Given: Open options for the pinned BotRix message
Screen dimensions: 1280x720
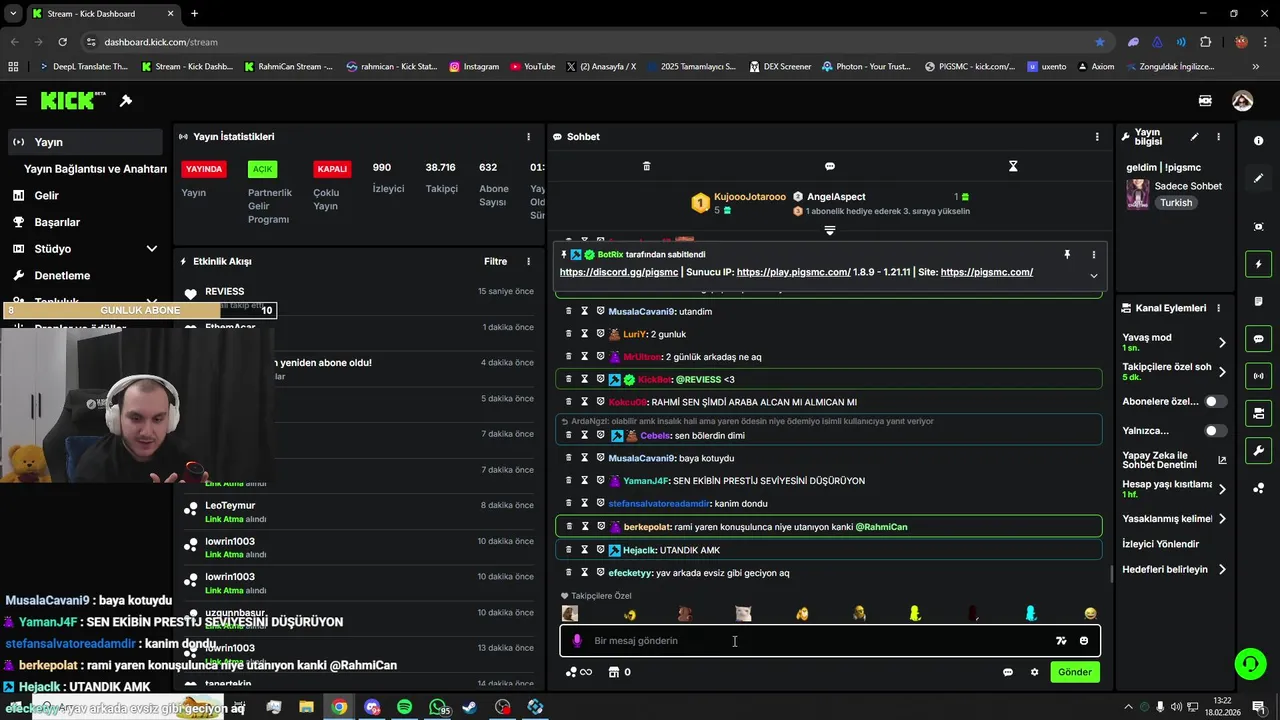Looking at the screenshot, I should tap(1093, 255).
